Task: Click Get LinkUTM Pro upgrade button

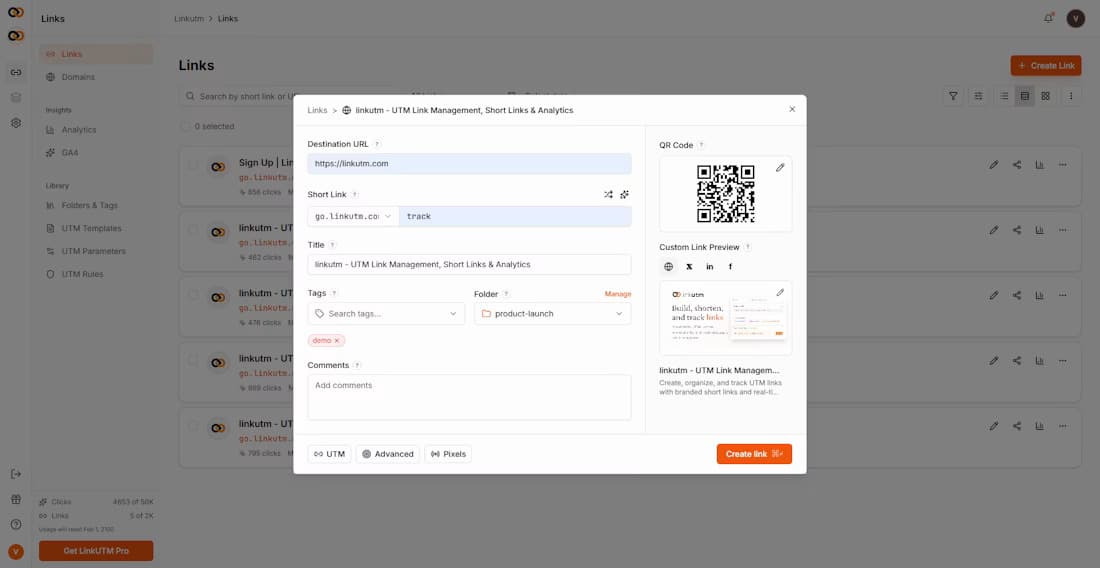Action: (96, 550)
